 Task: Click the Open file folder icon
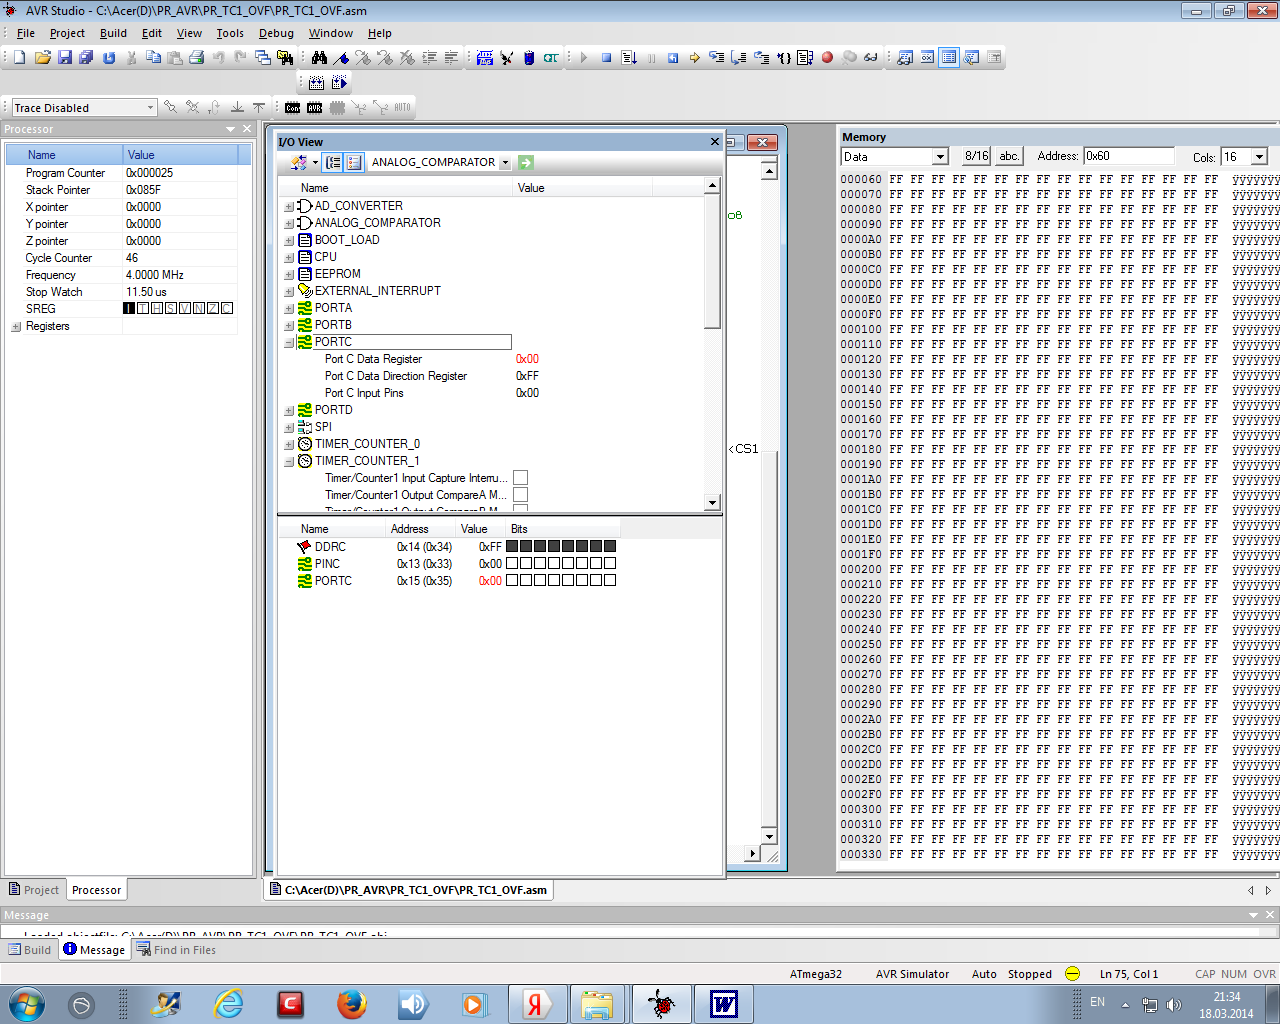tap(42, 58)
